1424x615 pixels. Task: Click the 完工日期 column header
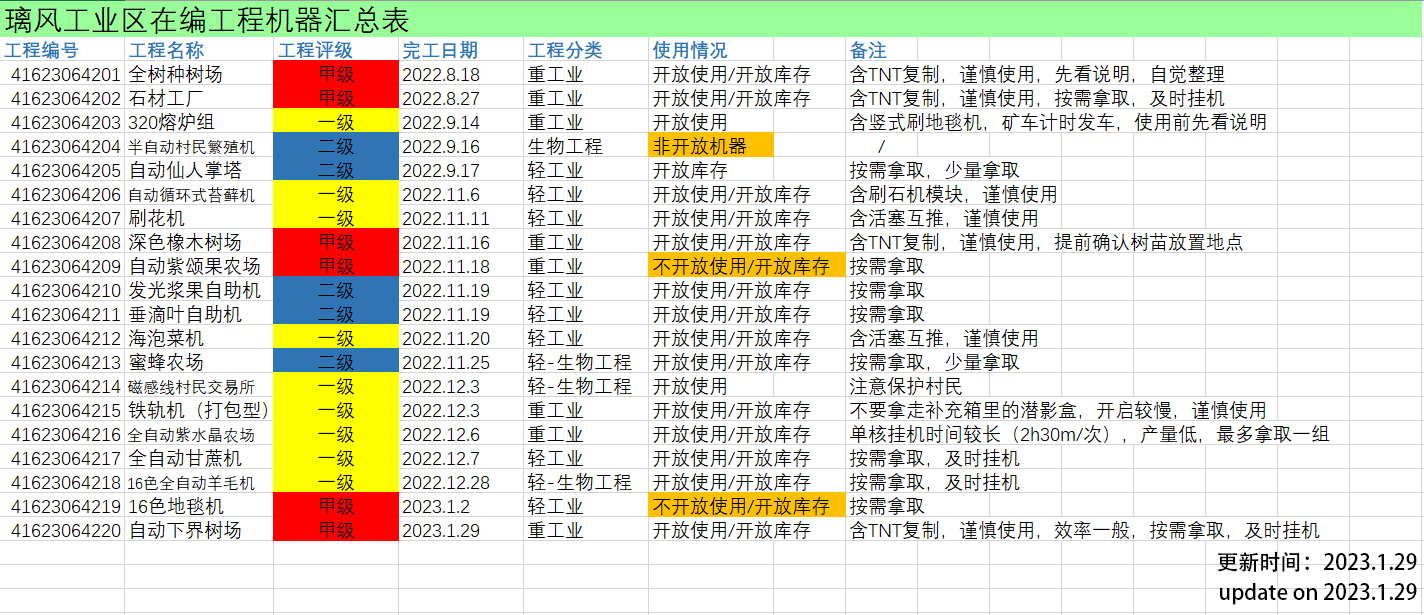click(x=440, y=51)
